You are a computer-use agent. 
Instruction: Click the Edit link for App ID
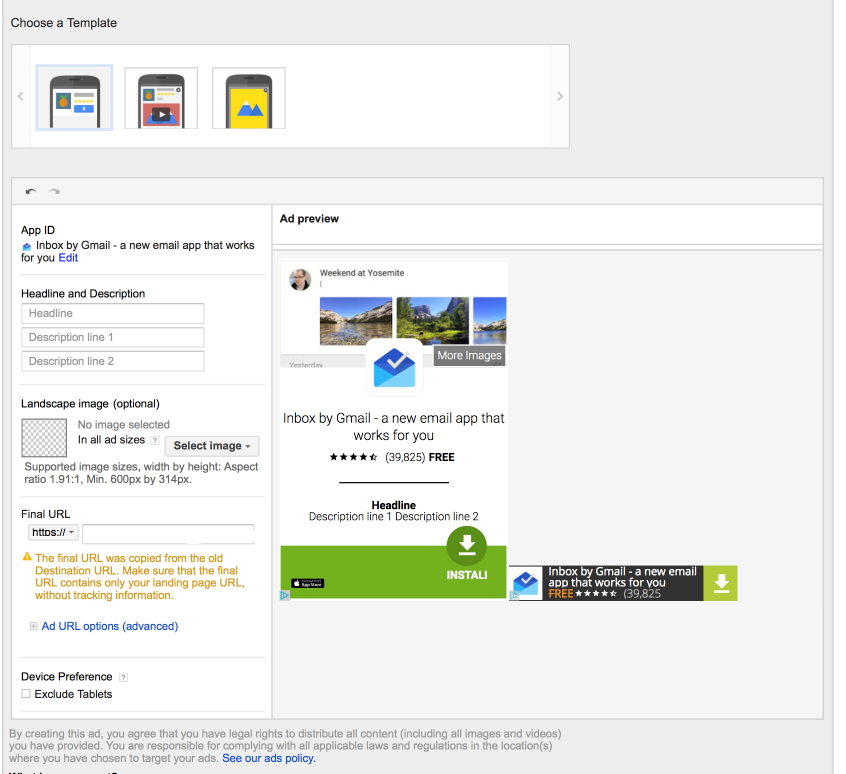(x=68, y=258)
